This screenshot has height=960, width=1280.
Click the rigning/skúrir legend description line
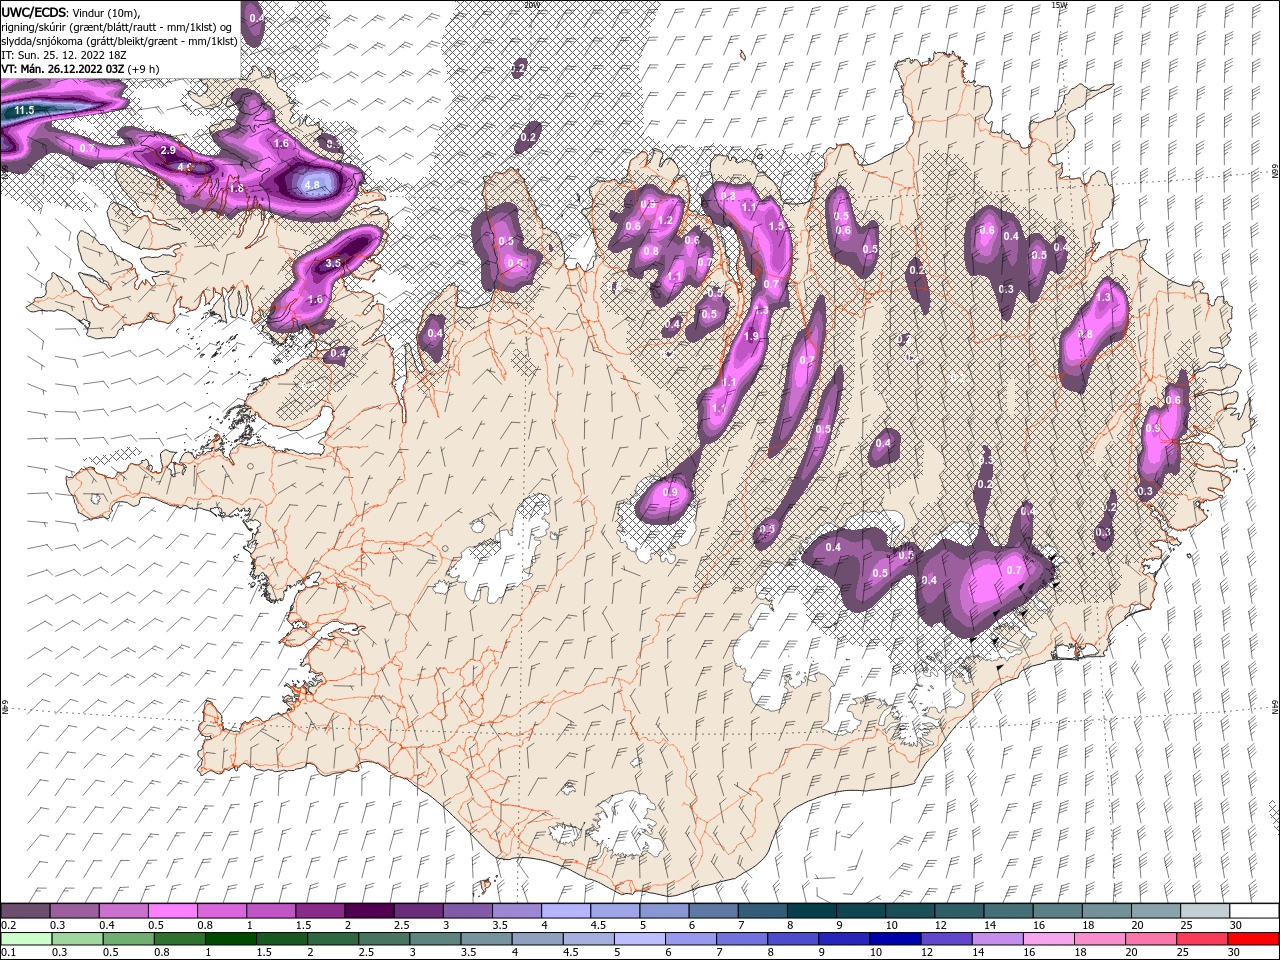tap(116, 27)
